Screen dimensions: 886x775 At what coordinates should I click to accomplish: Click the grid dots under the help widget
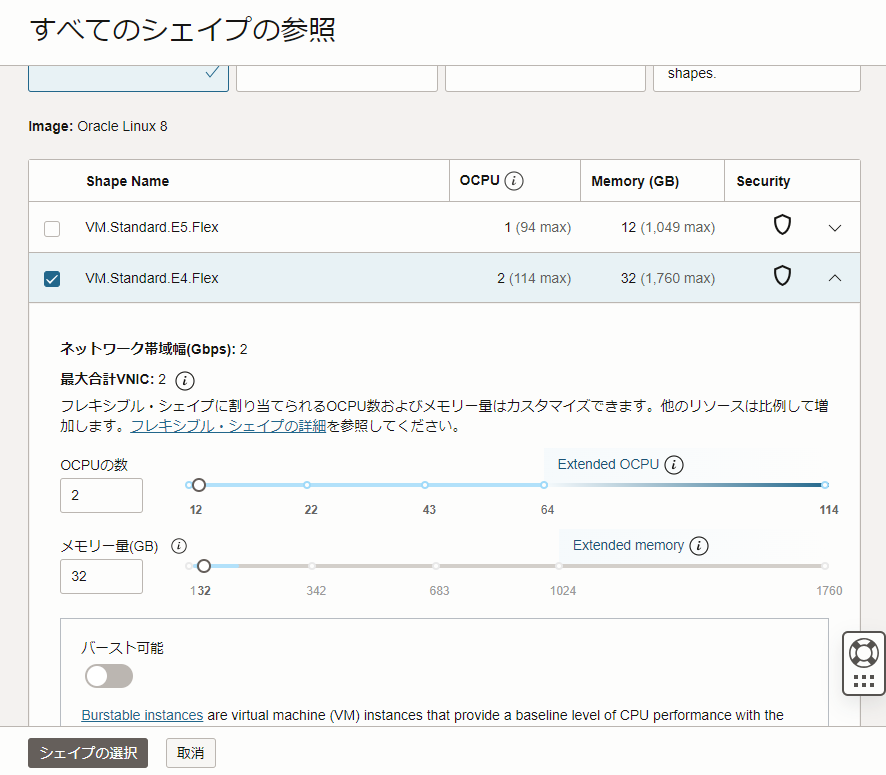click(863, 682)
